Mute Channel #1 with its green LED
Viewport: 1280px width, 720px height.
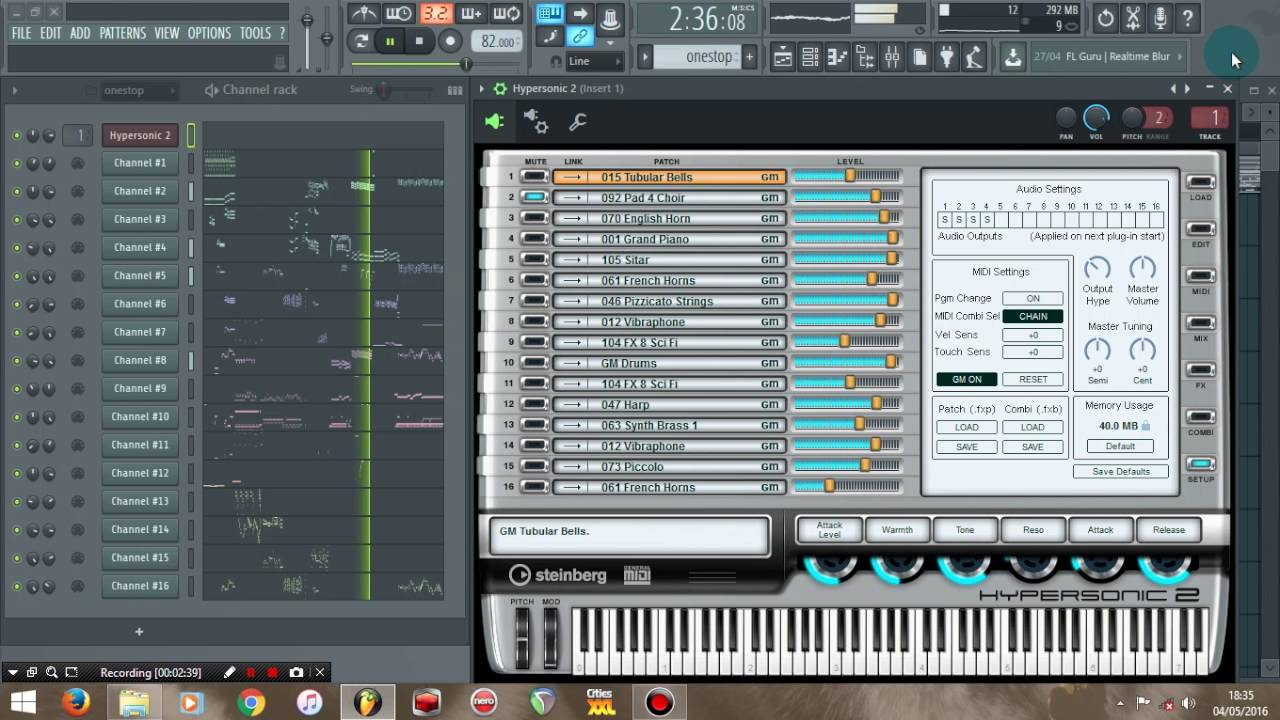tap(16, 163)
